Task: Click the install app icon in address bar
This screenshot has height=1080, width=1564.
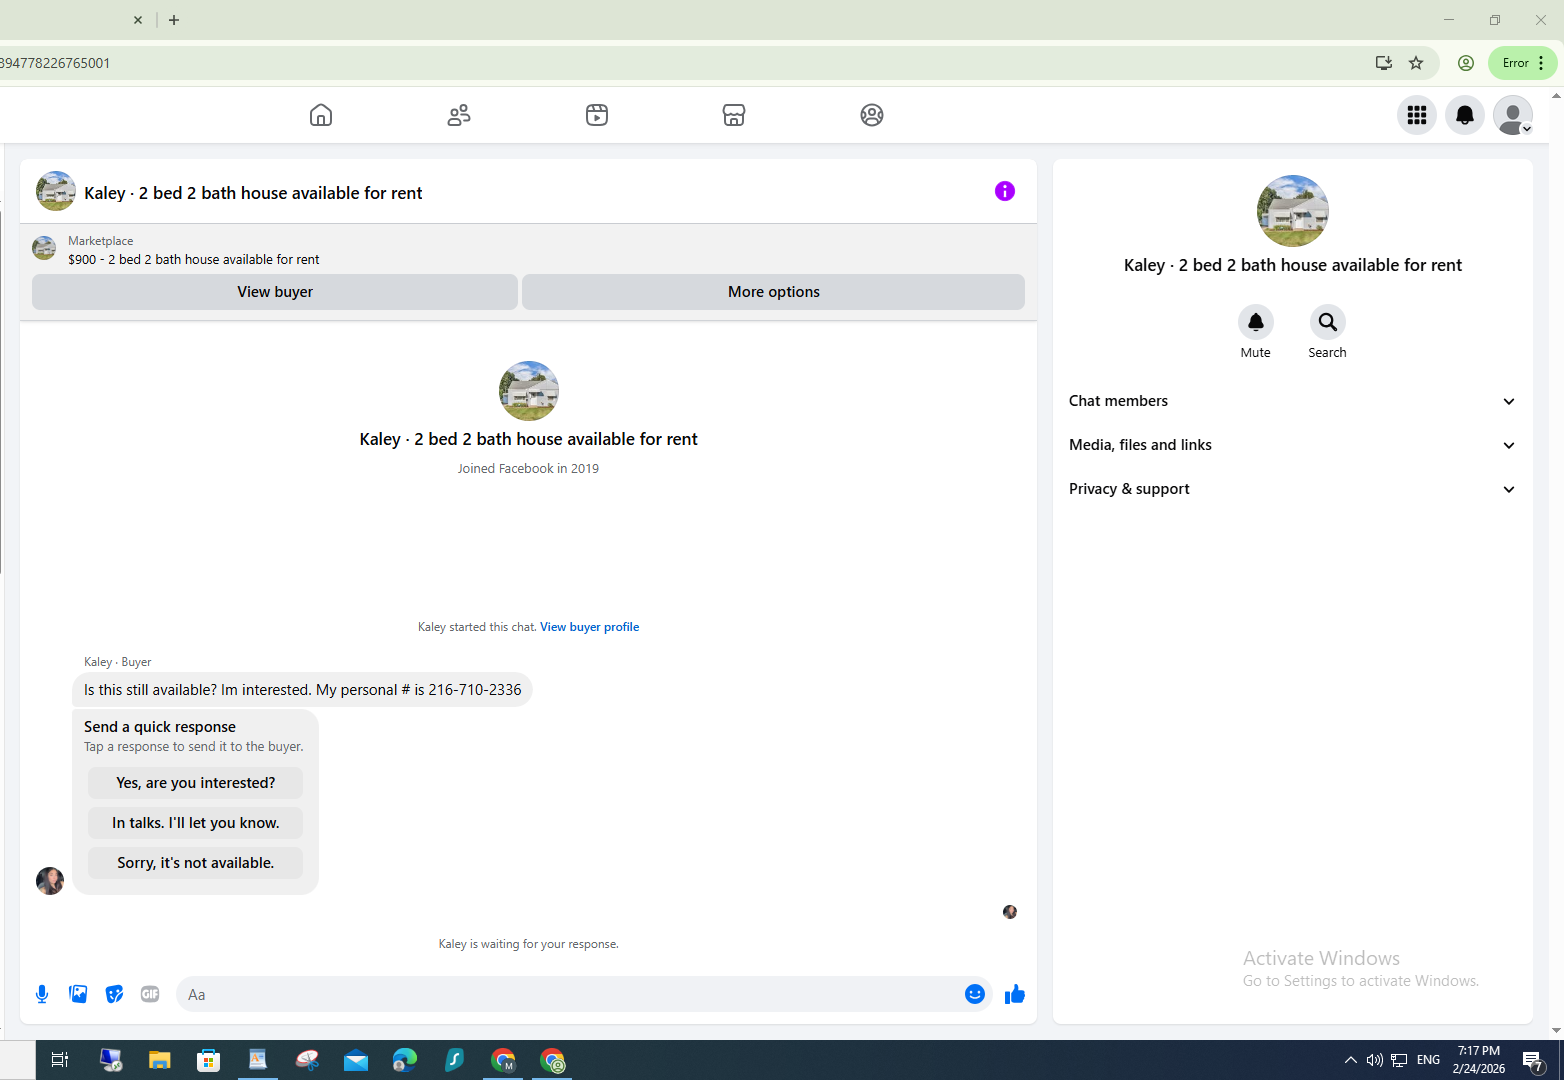Action: [1384, 63]
